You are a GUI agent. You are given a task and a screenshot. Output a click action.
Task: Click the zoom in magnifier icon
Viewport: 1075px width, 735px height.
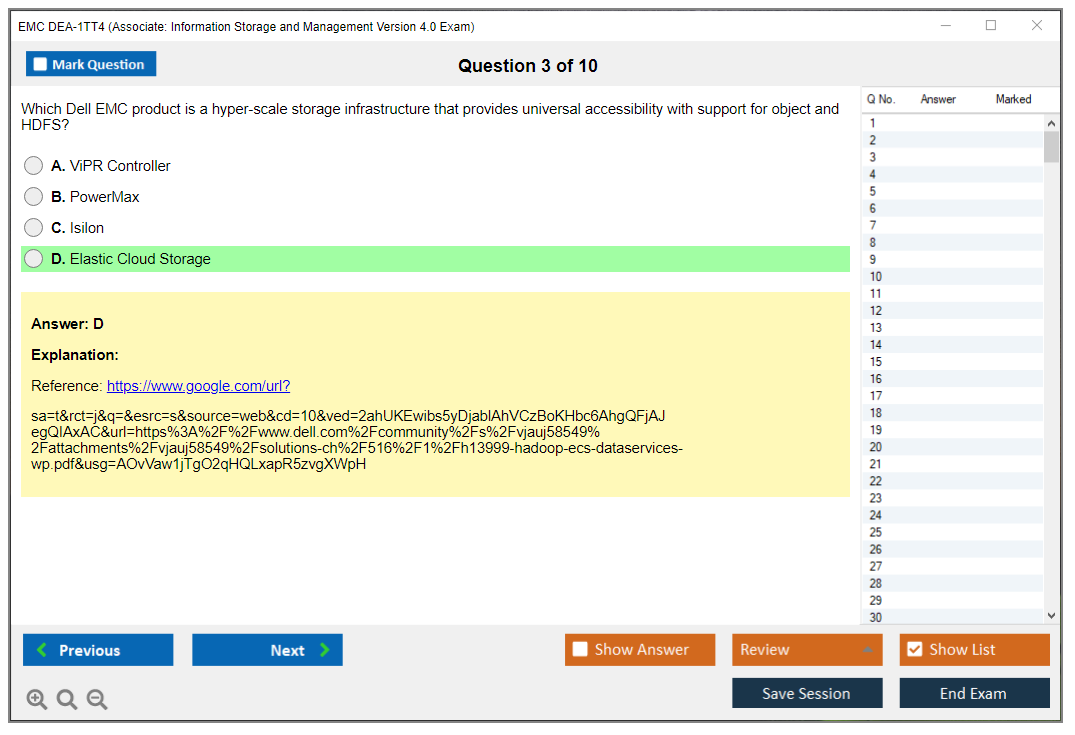pyautogui.click(x=37, y=700)
